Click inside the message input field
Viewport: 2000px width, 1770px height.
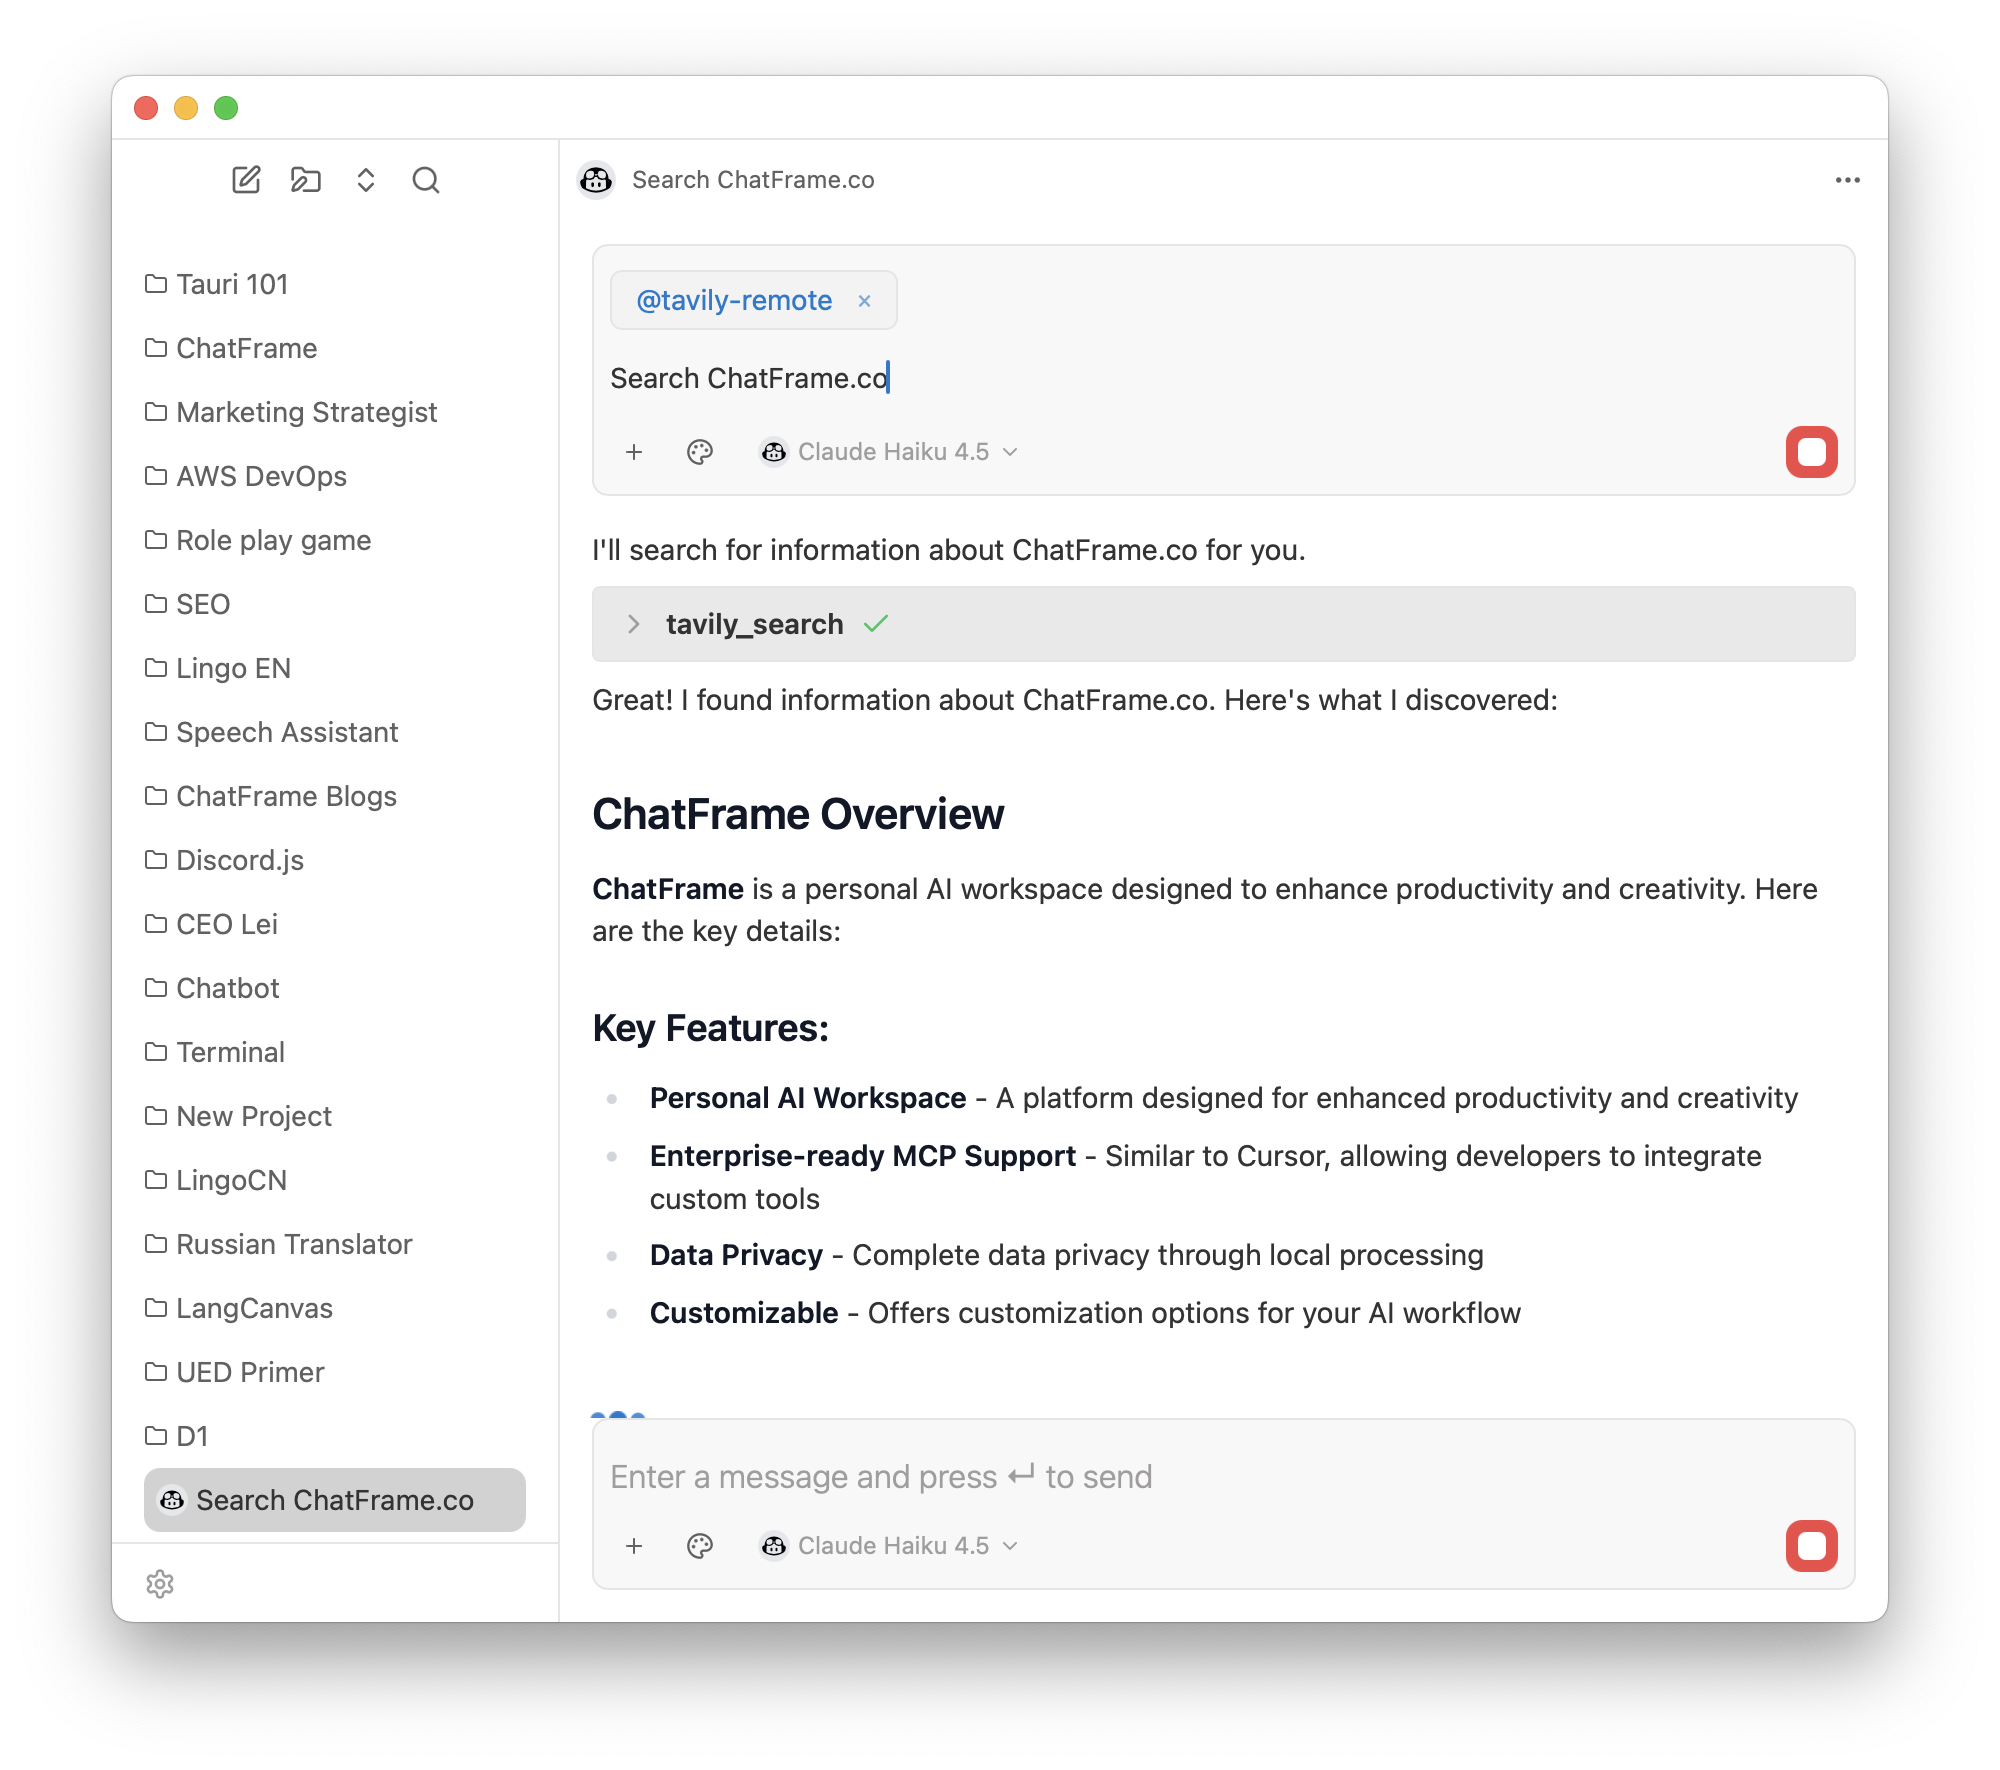(x=1100, y=1476)
